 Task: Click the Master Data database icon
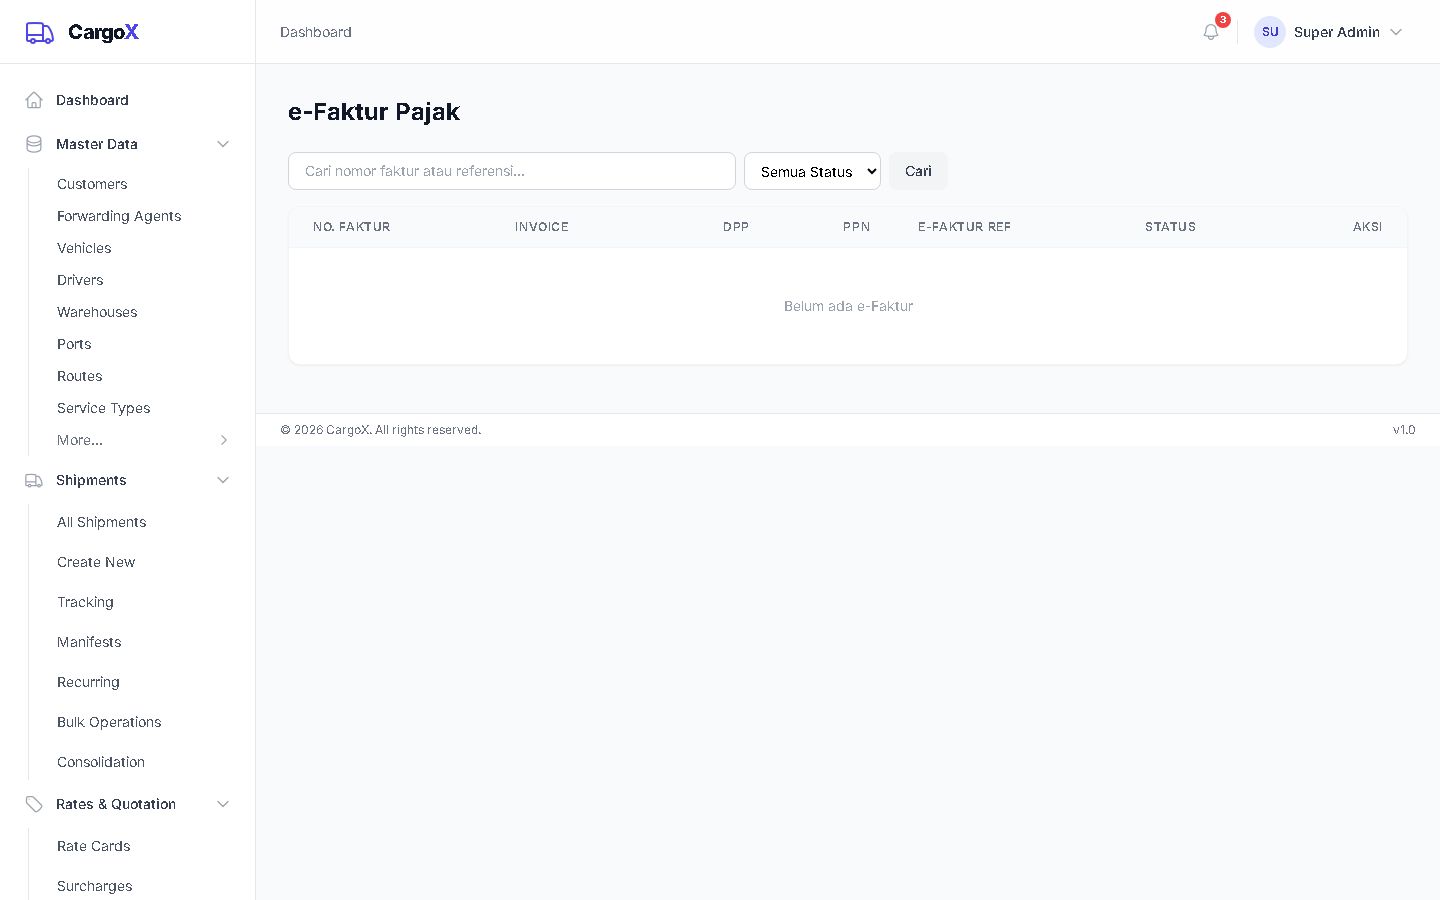coord(34,144)
